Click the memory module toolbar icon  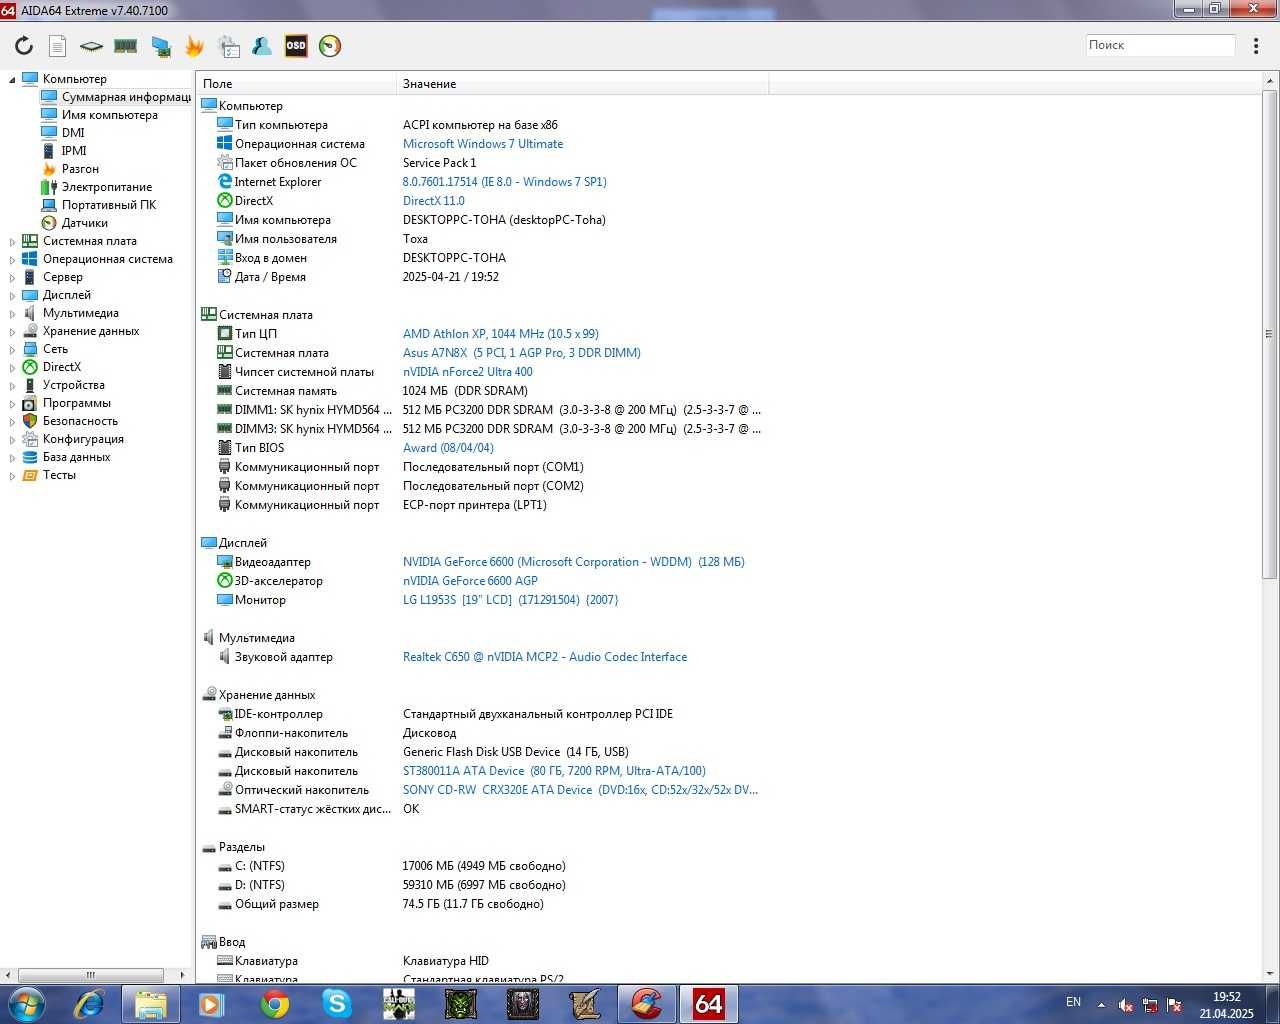click(125, 46)
